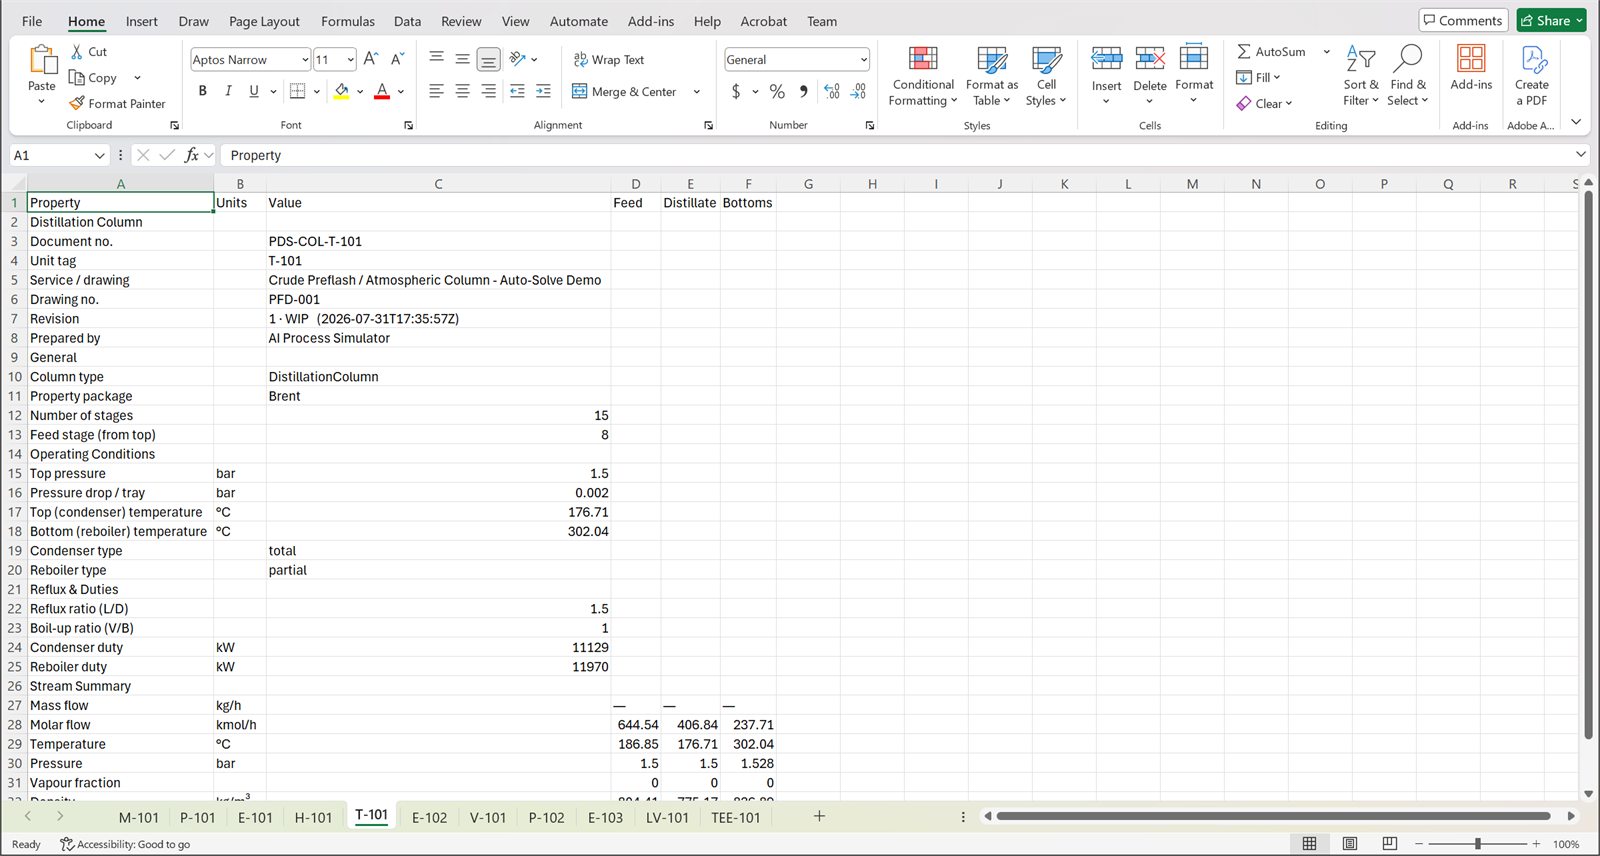
Task: Switch to Page Layout view
Action: (x=1349, y=844)
